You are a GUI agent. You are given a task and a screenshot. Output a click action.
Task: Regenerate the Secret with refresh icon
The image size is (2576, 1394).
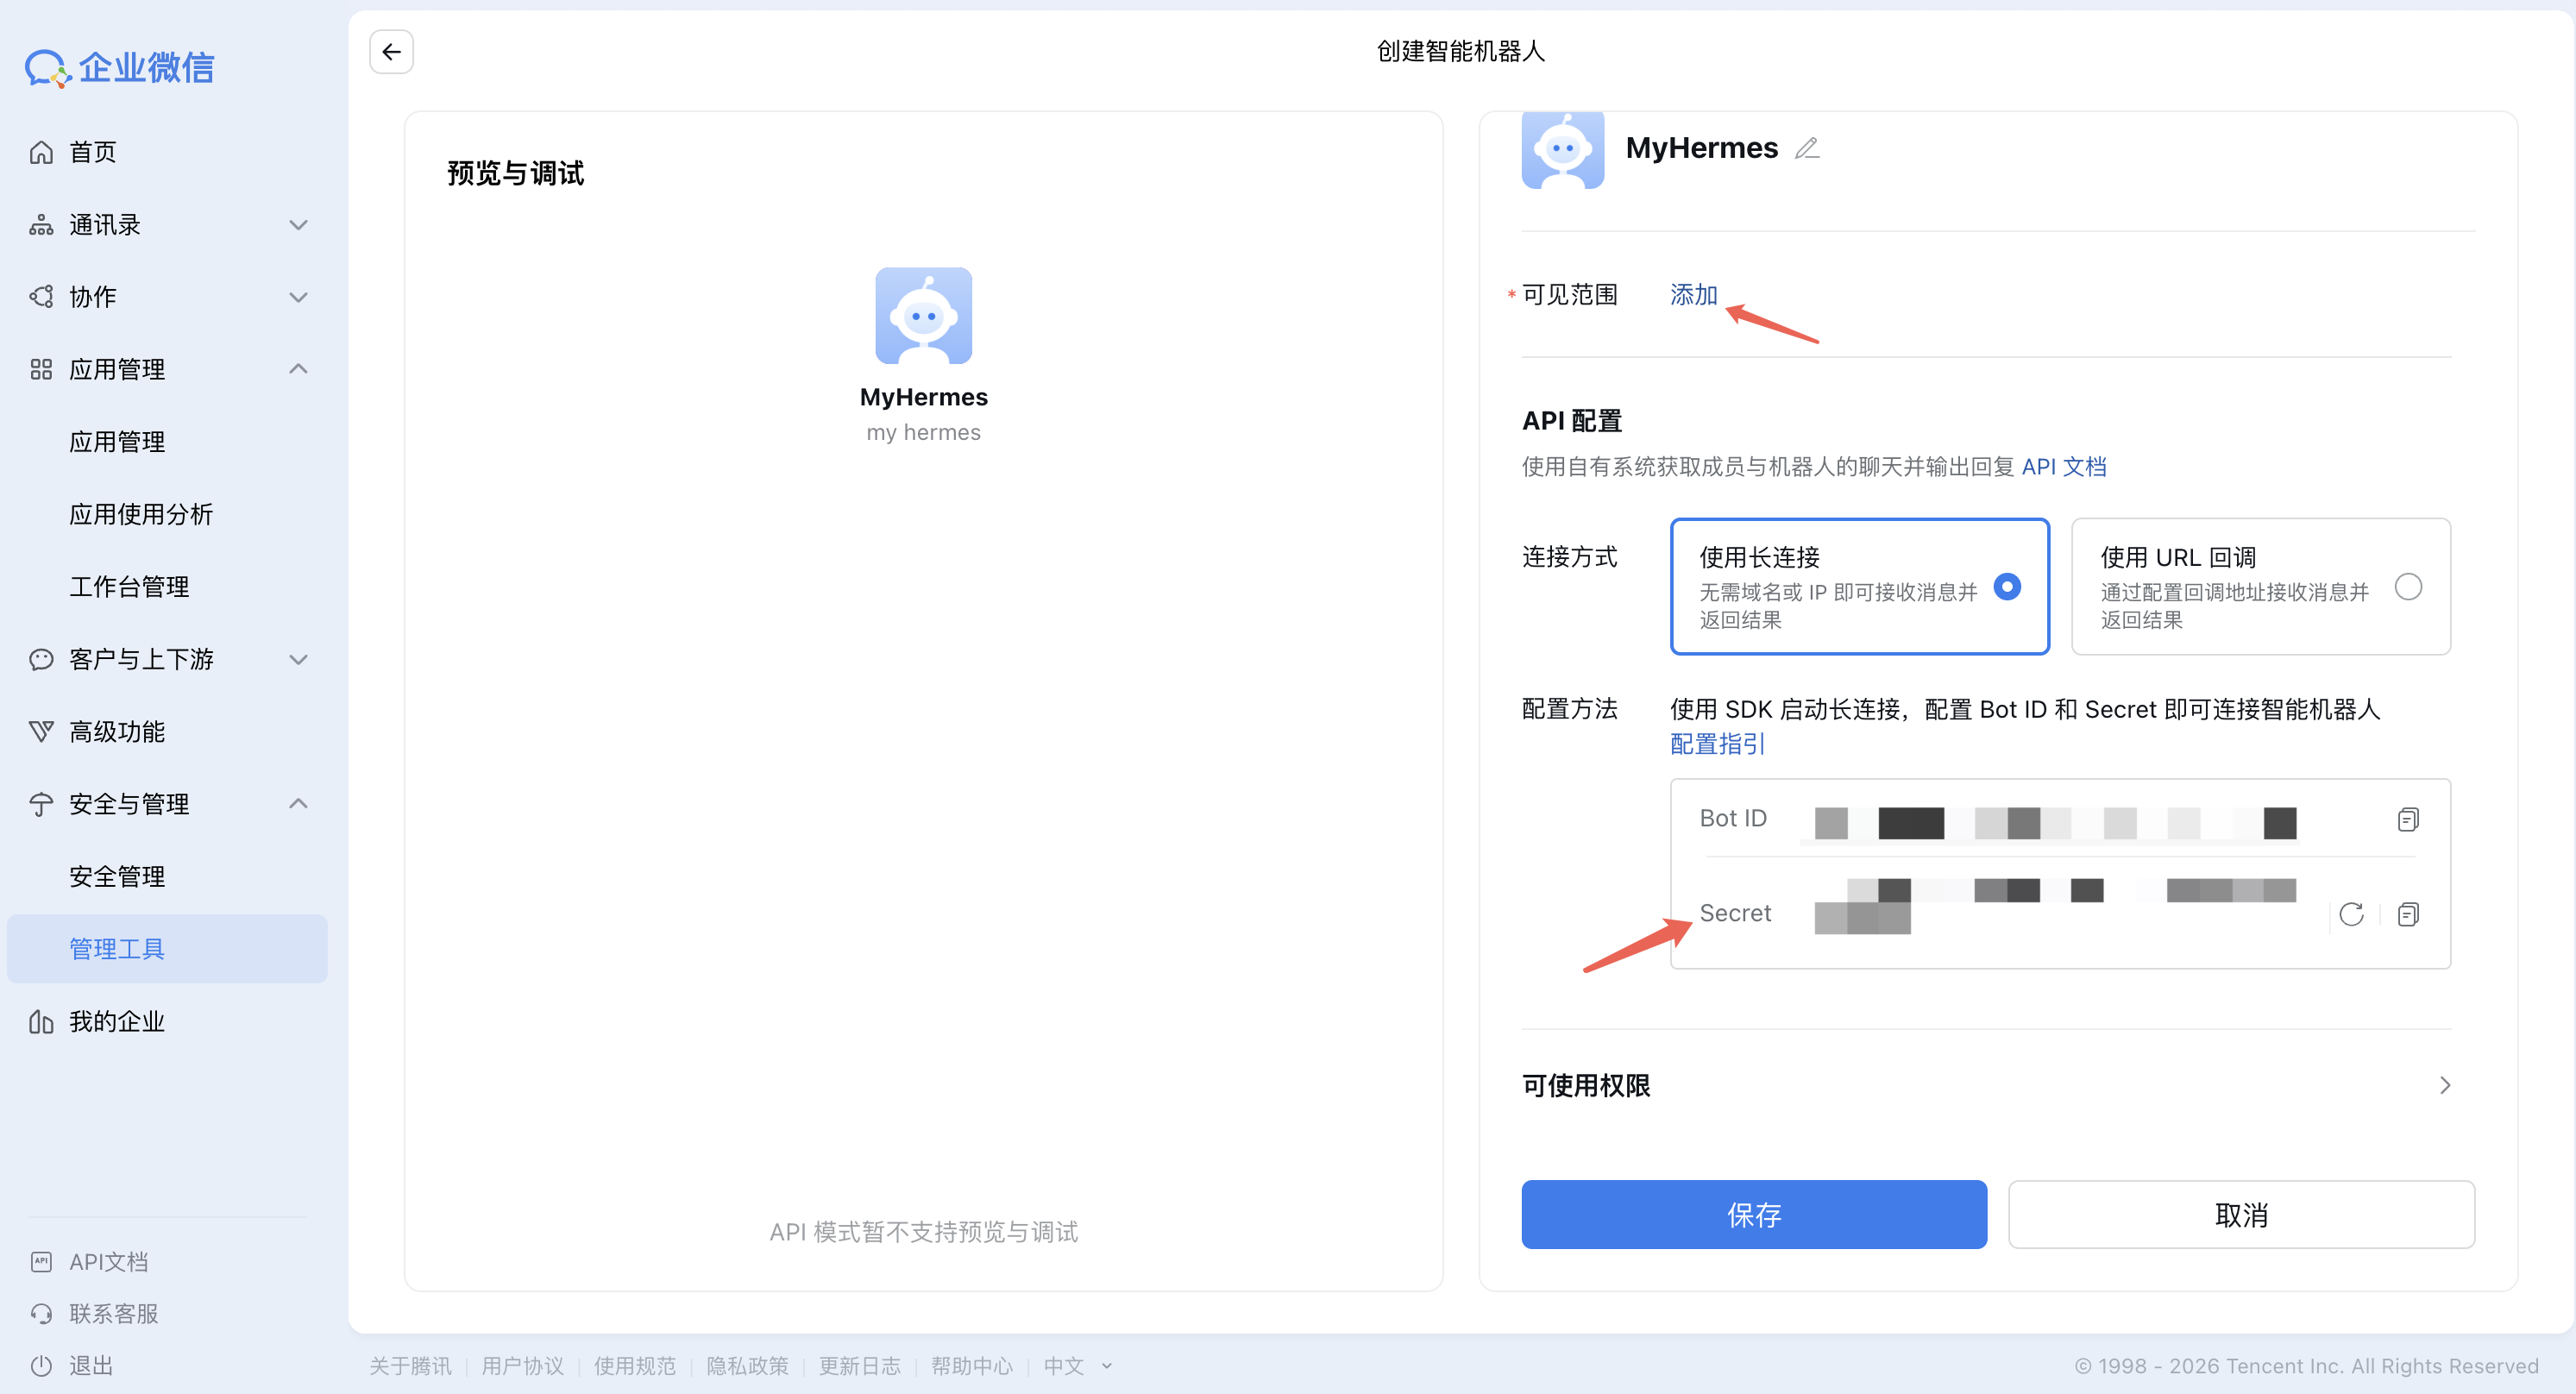coord(2351,914)
